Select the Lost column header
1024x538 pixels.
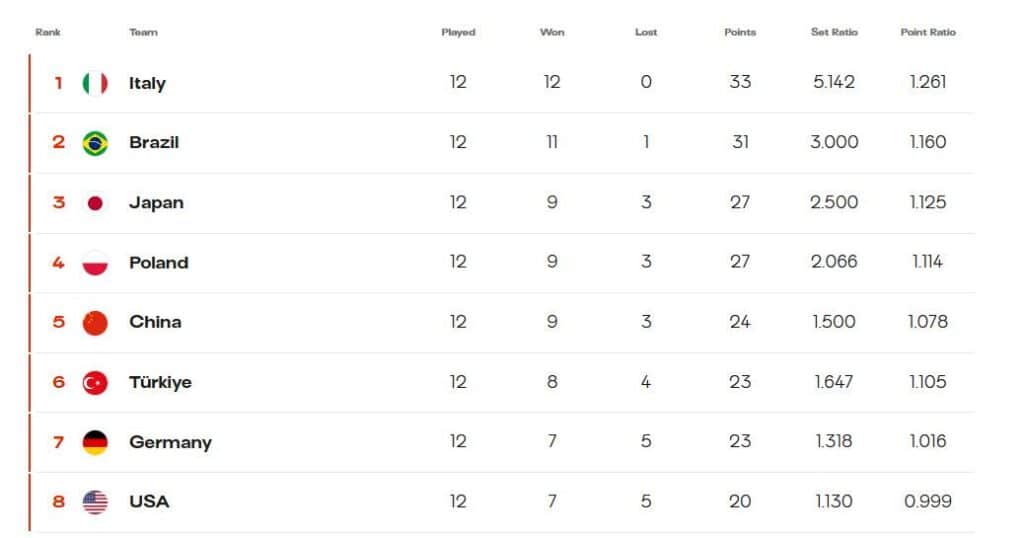pyautogui.click(x=646, y=32)
